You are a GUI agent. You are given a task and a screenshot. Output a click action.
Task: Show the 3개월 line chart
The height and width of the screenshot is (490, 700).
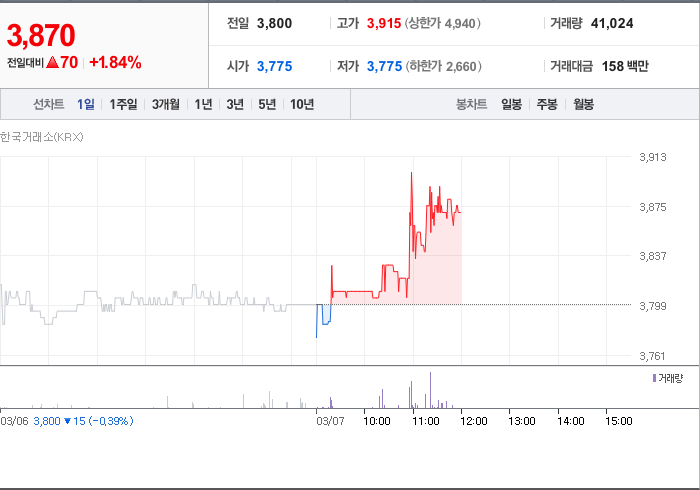(166, 104)
